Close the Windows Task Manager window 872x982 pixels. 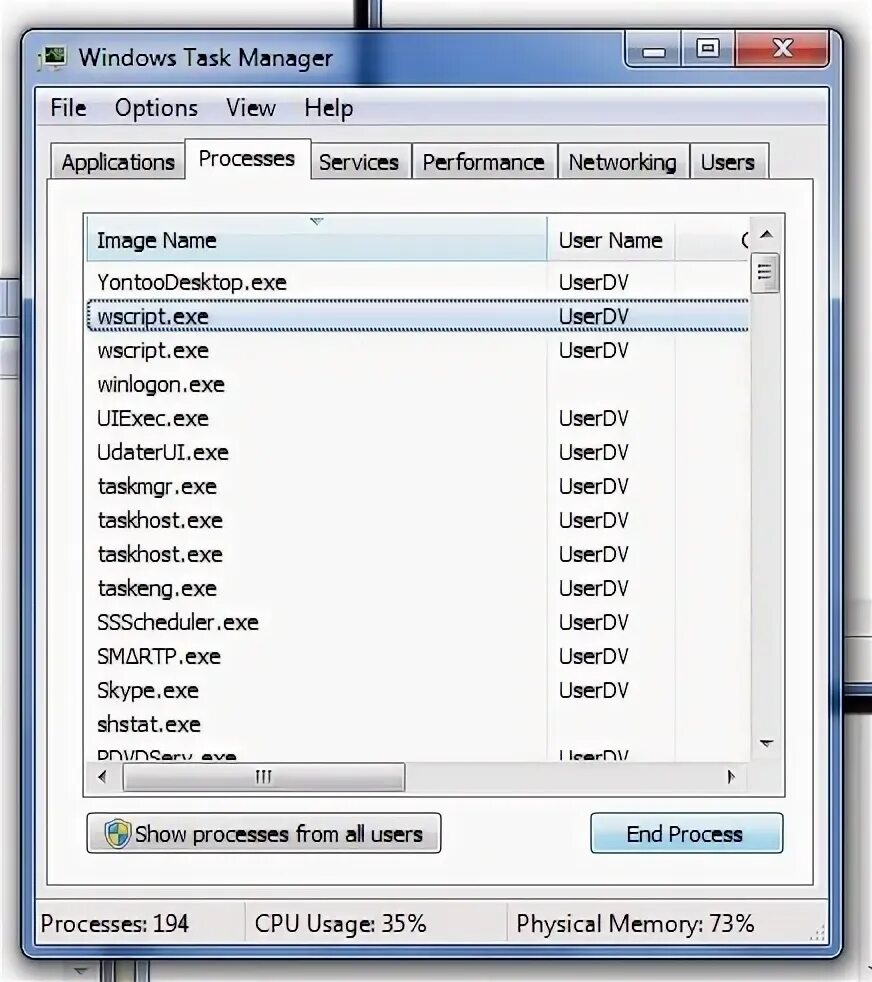point(782,49)
